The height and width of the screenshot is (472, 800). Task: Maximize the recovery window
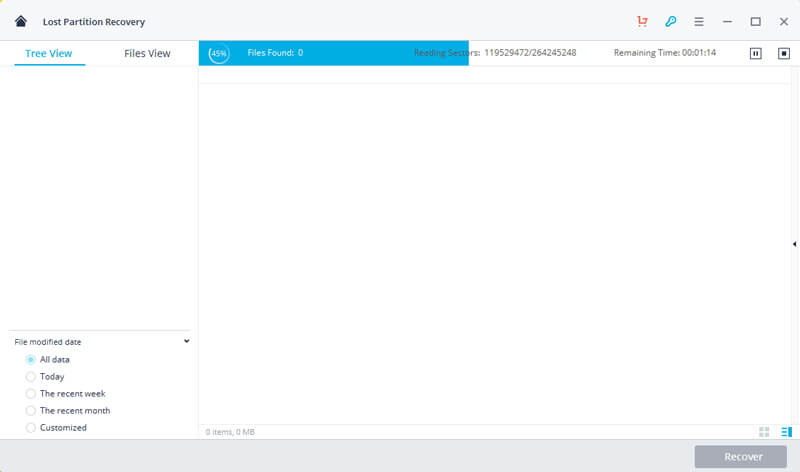point(756,21)
